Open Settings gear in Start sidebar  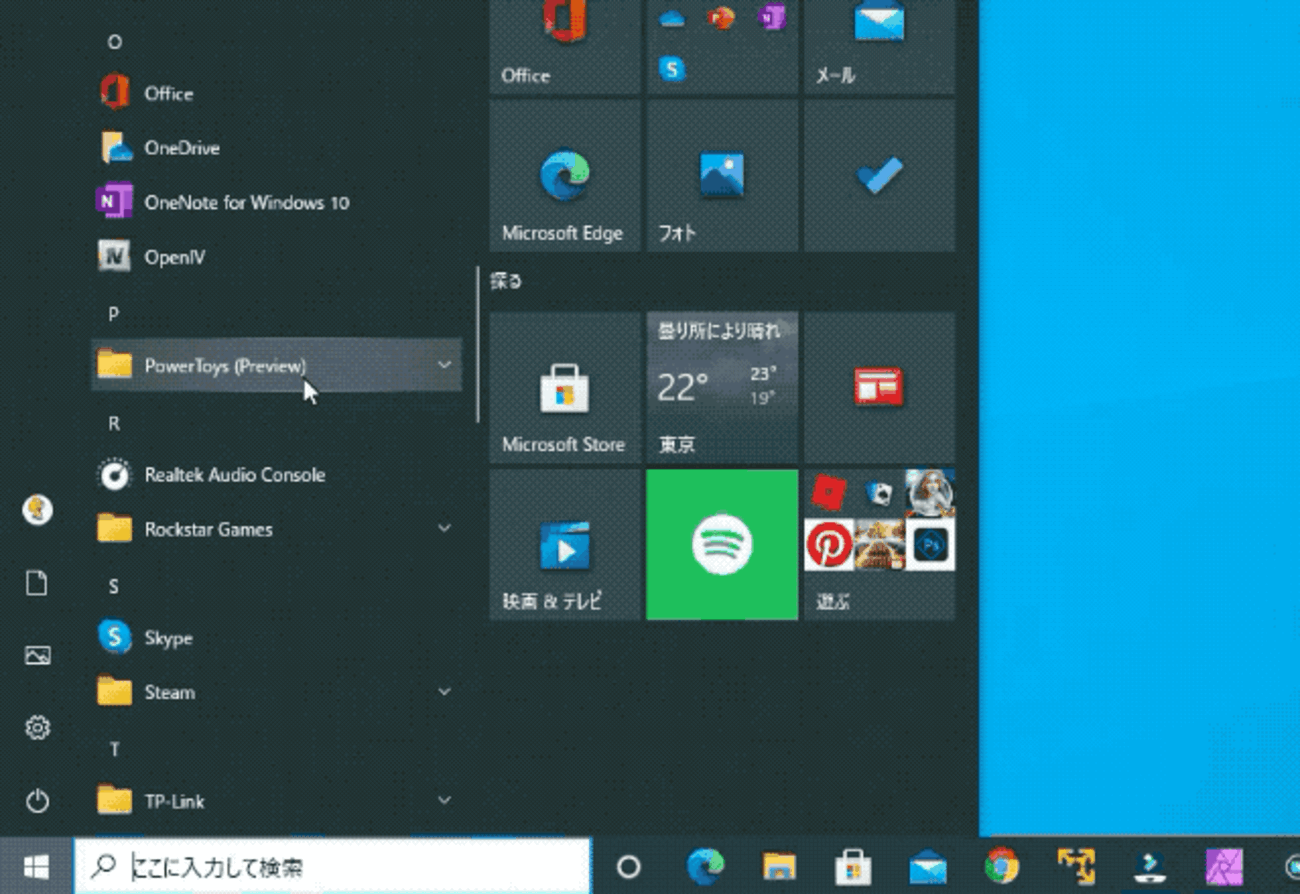click(37, 728)
